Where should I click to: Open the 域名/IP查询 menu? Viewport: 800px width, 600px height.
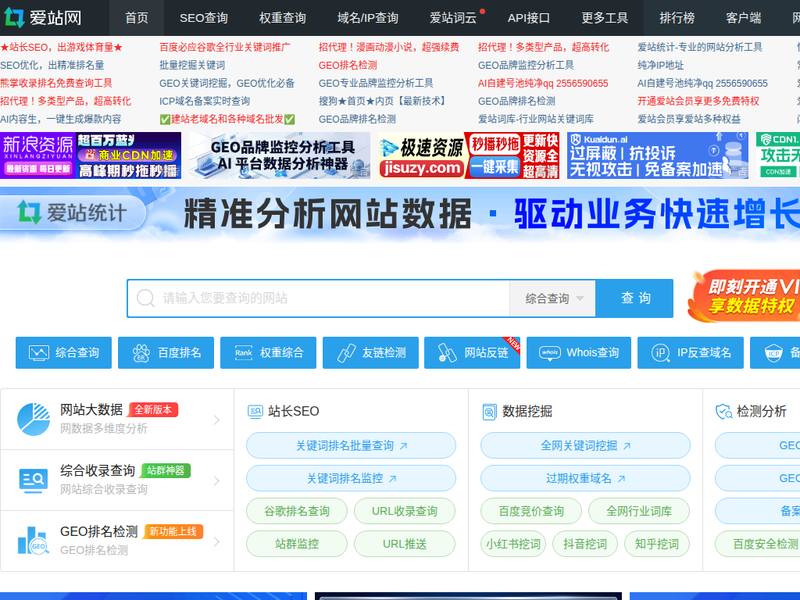pos(367,18)
